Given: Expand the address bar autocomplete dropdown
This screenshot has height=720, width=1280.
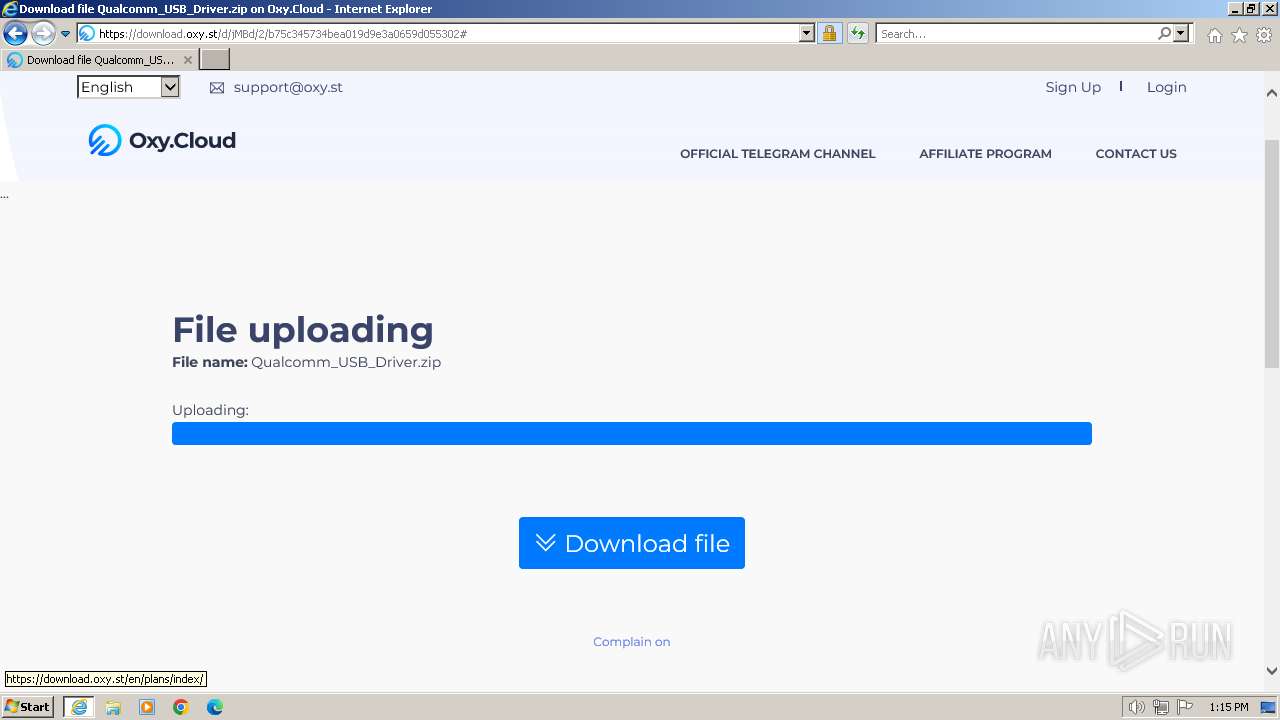Looking at the screenshot, I should click(807, 34).
